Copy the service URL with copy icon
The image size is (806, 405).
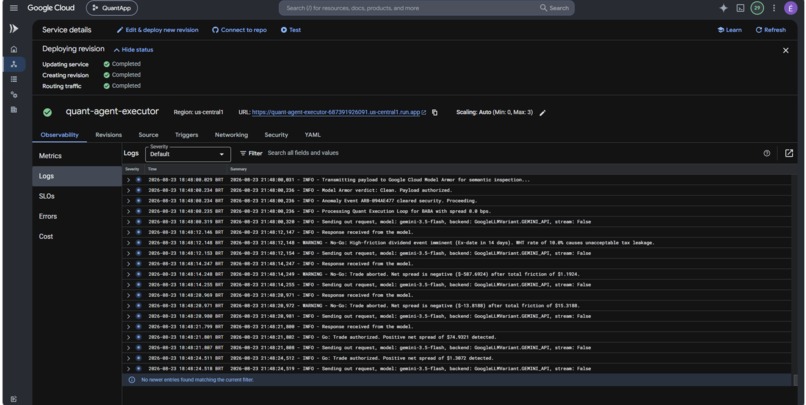coord(435,113)
